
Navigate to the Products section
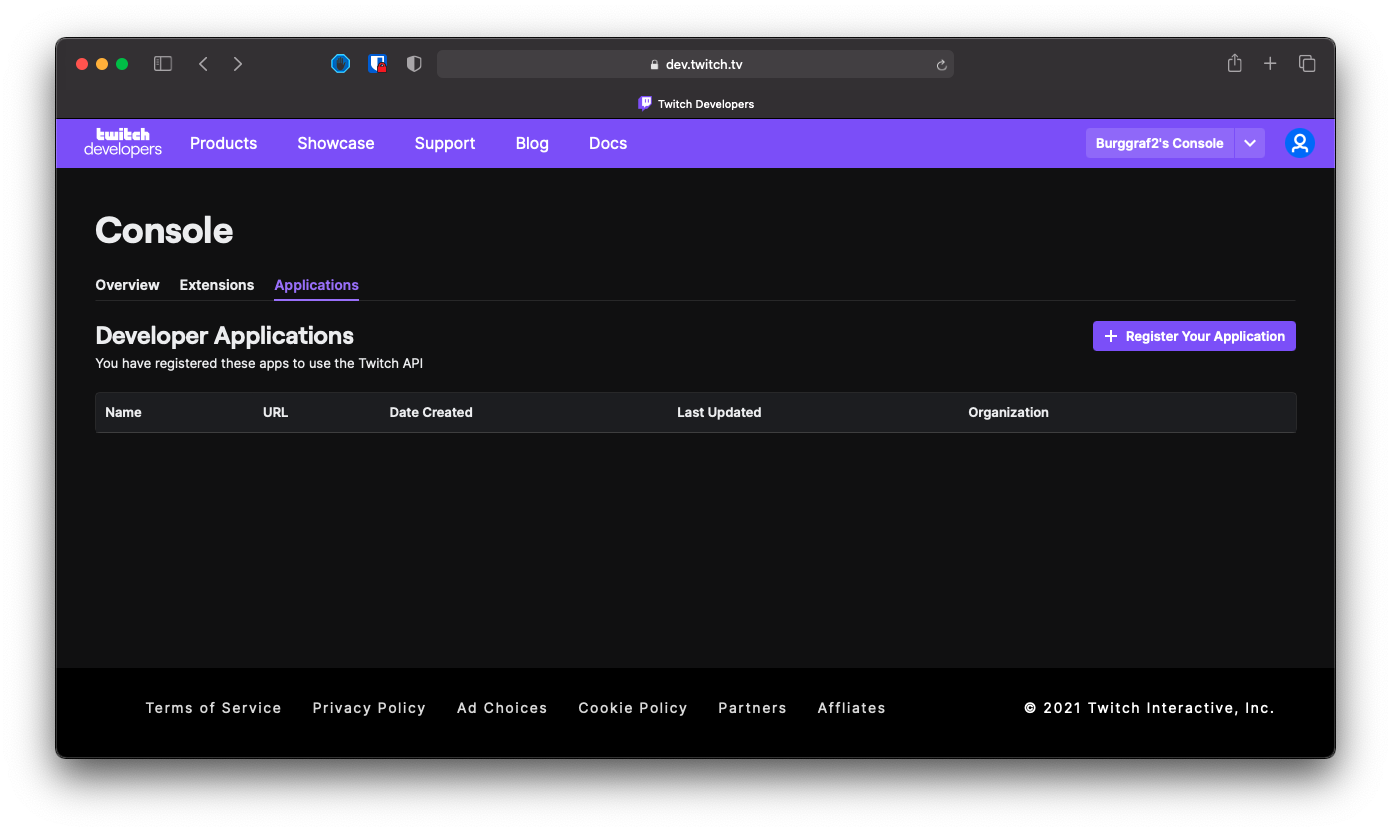point(223,143)
